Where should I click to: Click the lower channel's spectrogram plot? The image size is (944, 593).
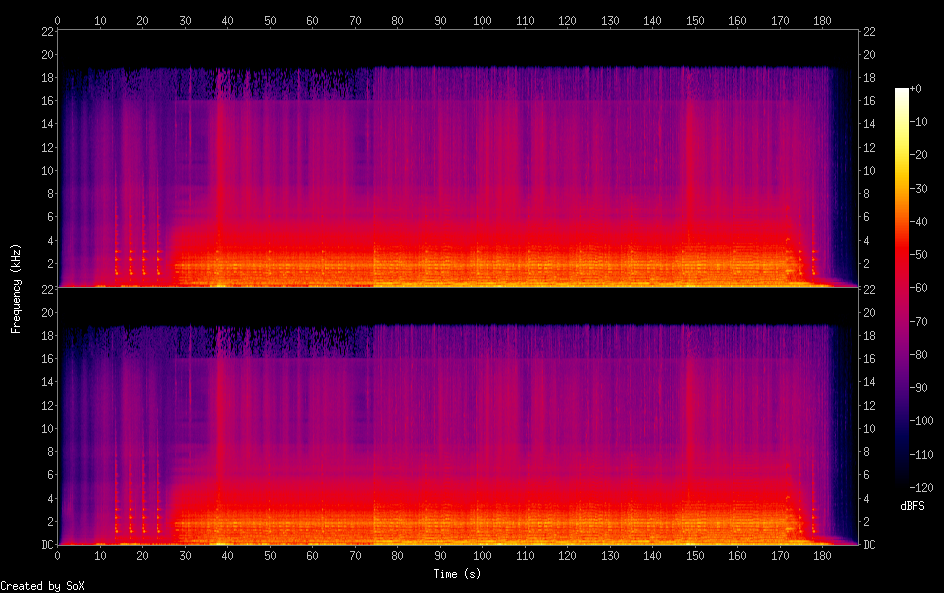[x=458, y=417]
